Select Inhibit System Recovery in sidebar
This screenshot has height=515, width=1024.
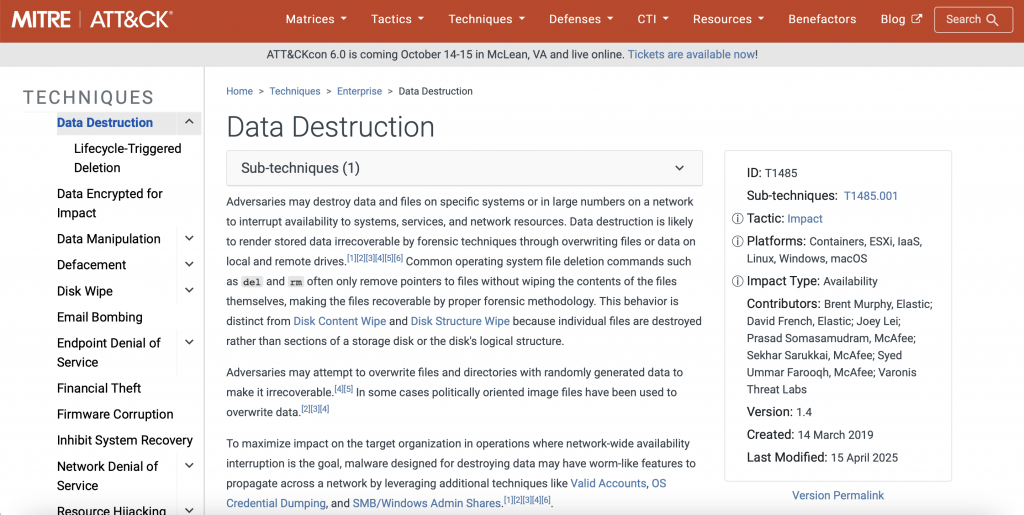pyautogui.click(x=125, y=441)
